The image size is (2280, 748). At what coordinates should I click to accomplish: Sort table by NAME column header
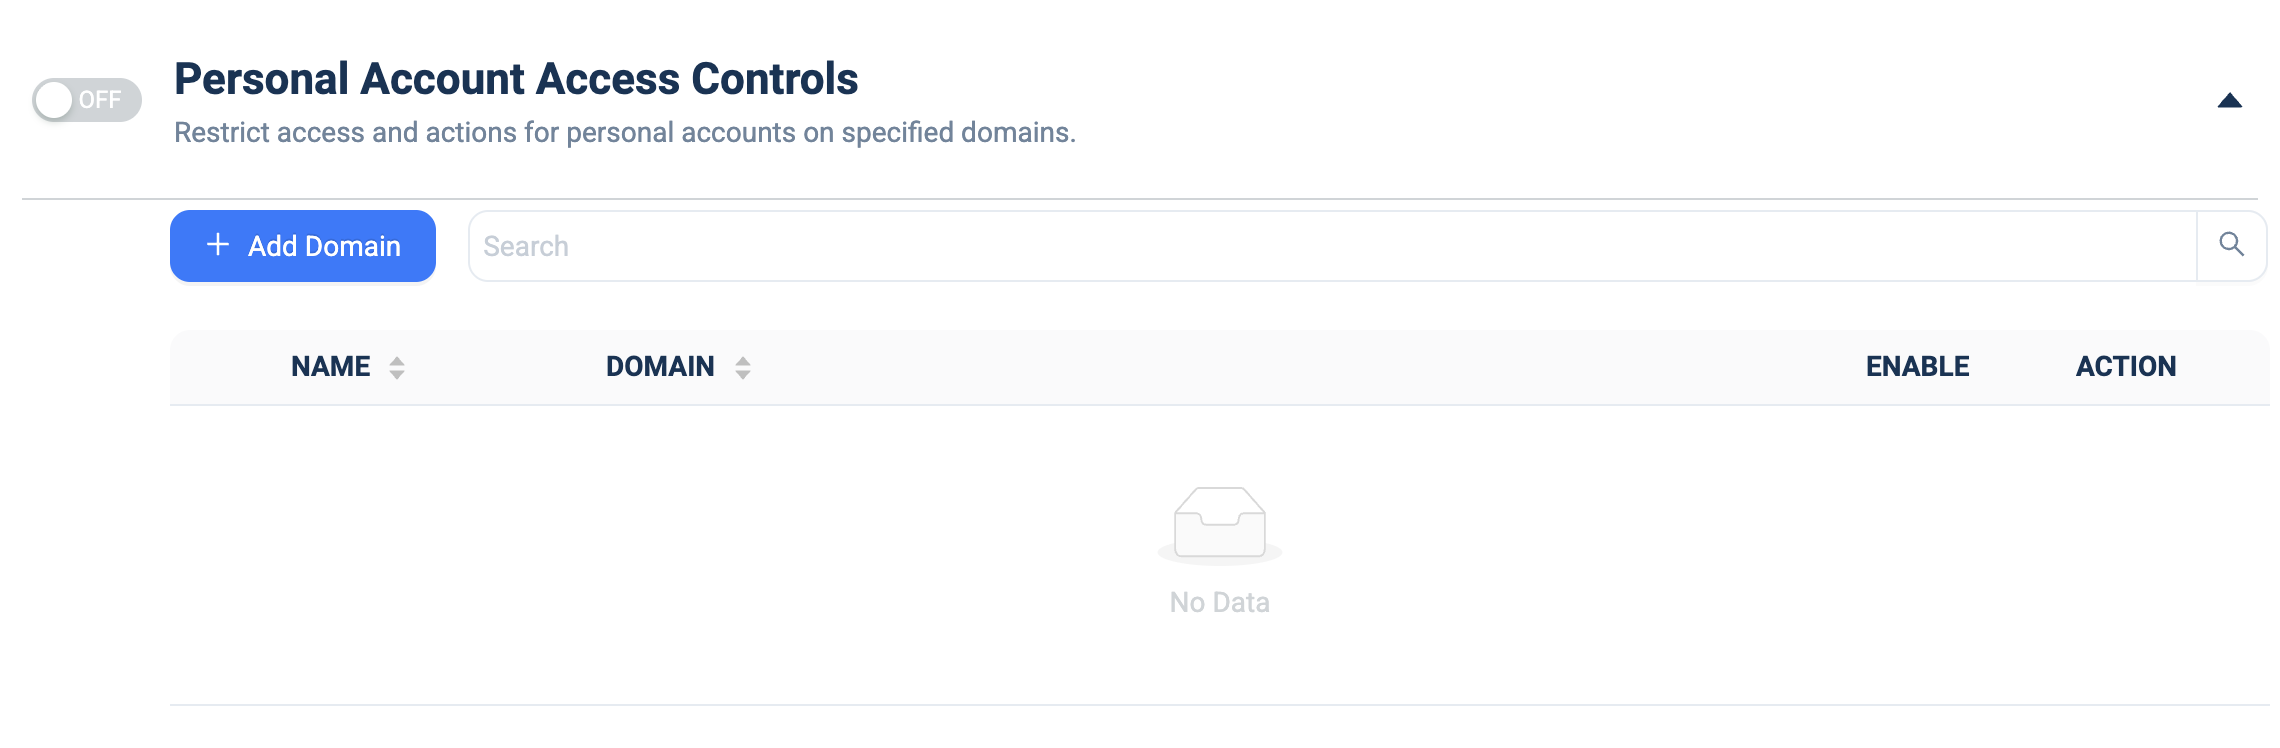pos(331,367)
